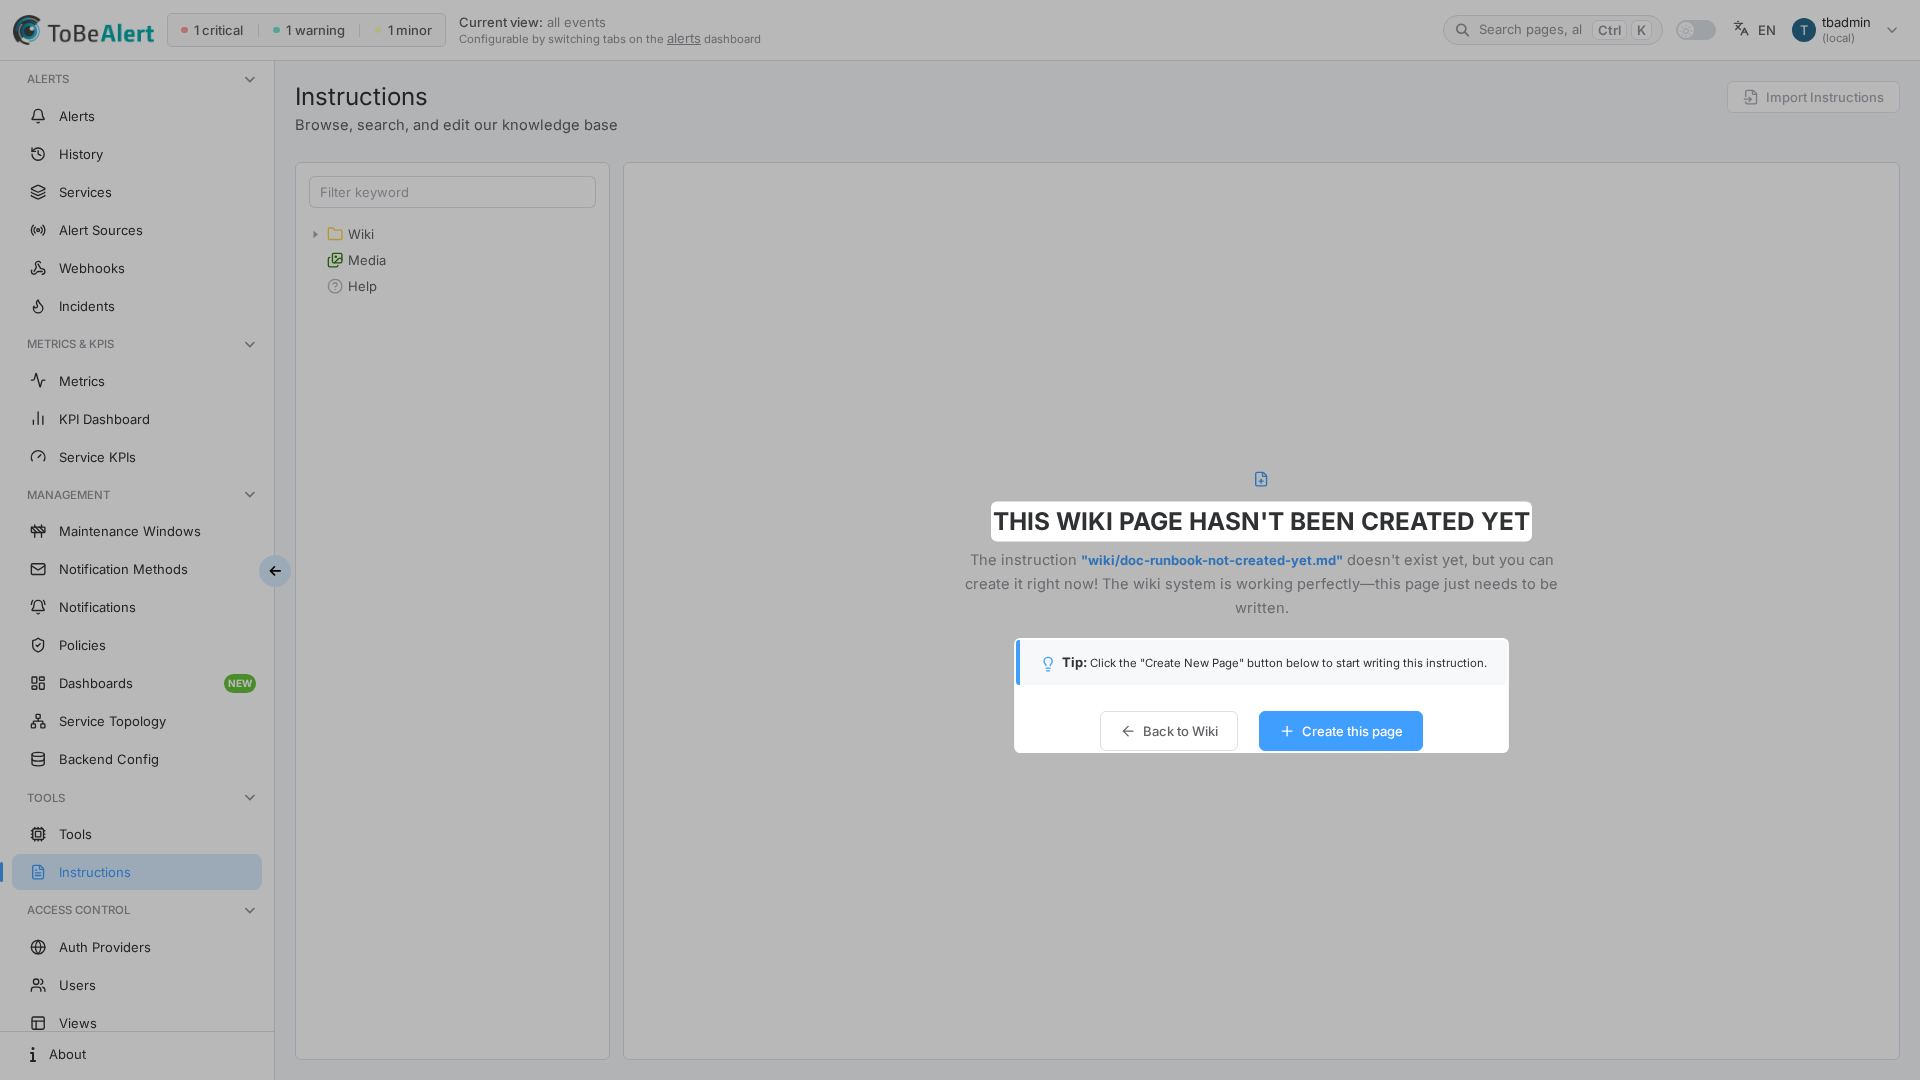Open the Tools menu item

[x=137, y=834]
